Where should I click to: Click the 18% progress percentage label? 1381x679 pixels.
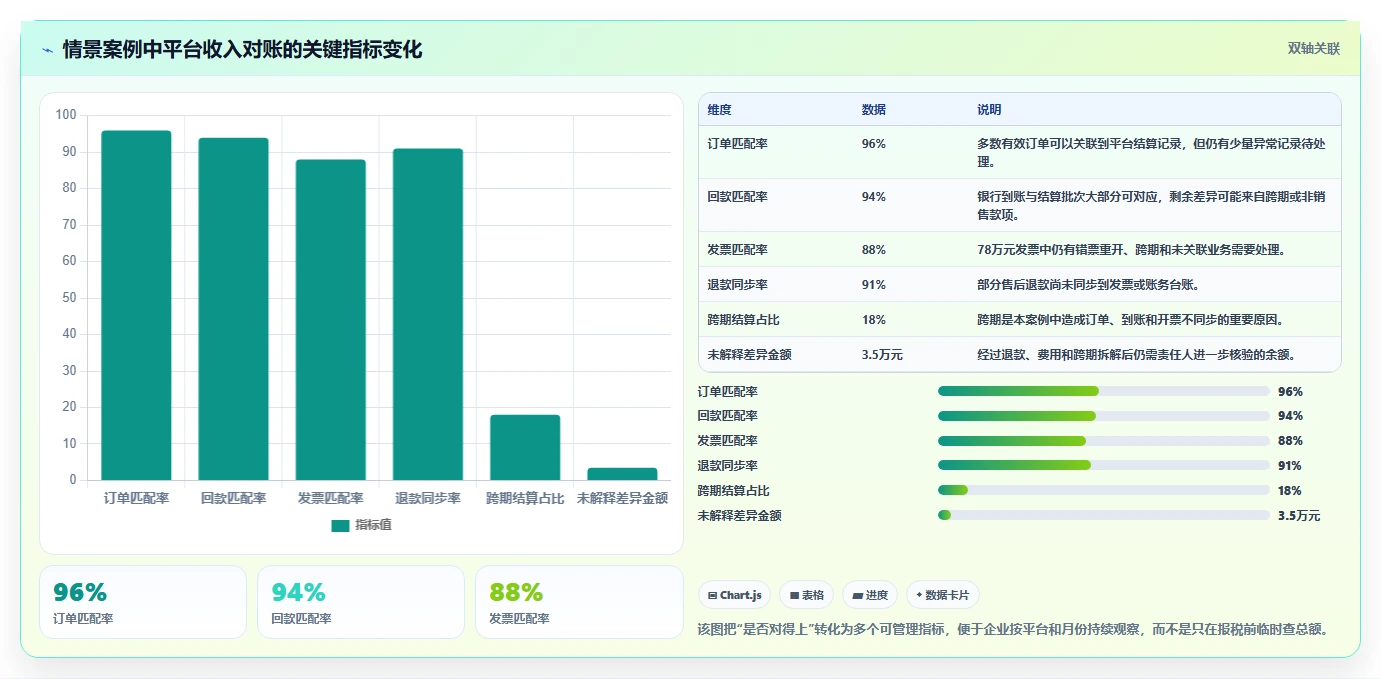pos(1290,491)
